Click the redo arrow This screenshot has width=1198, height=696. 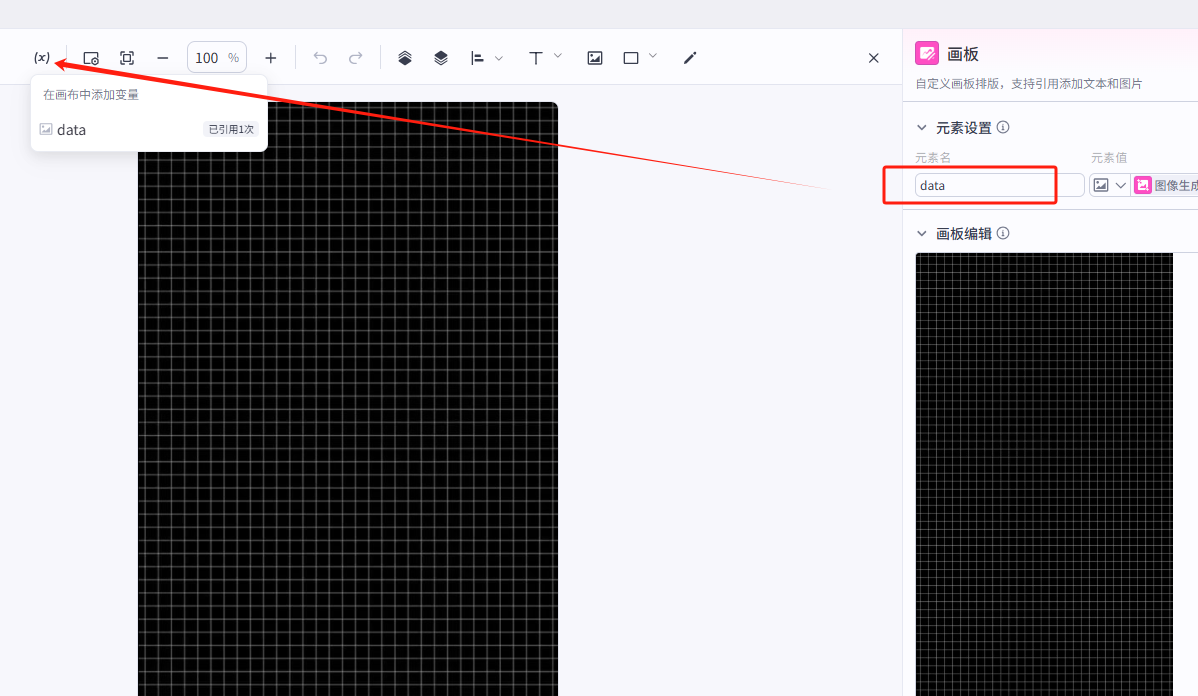[355, 58]
